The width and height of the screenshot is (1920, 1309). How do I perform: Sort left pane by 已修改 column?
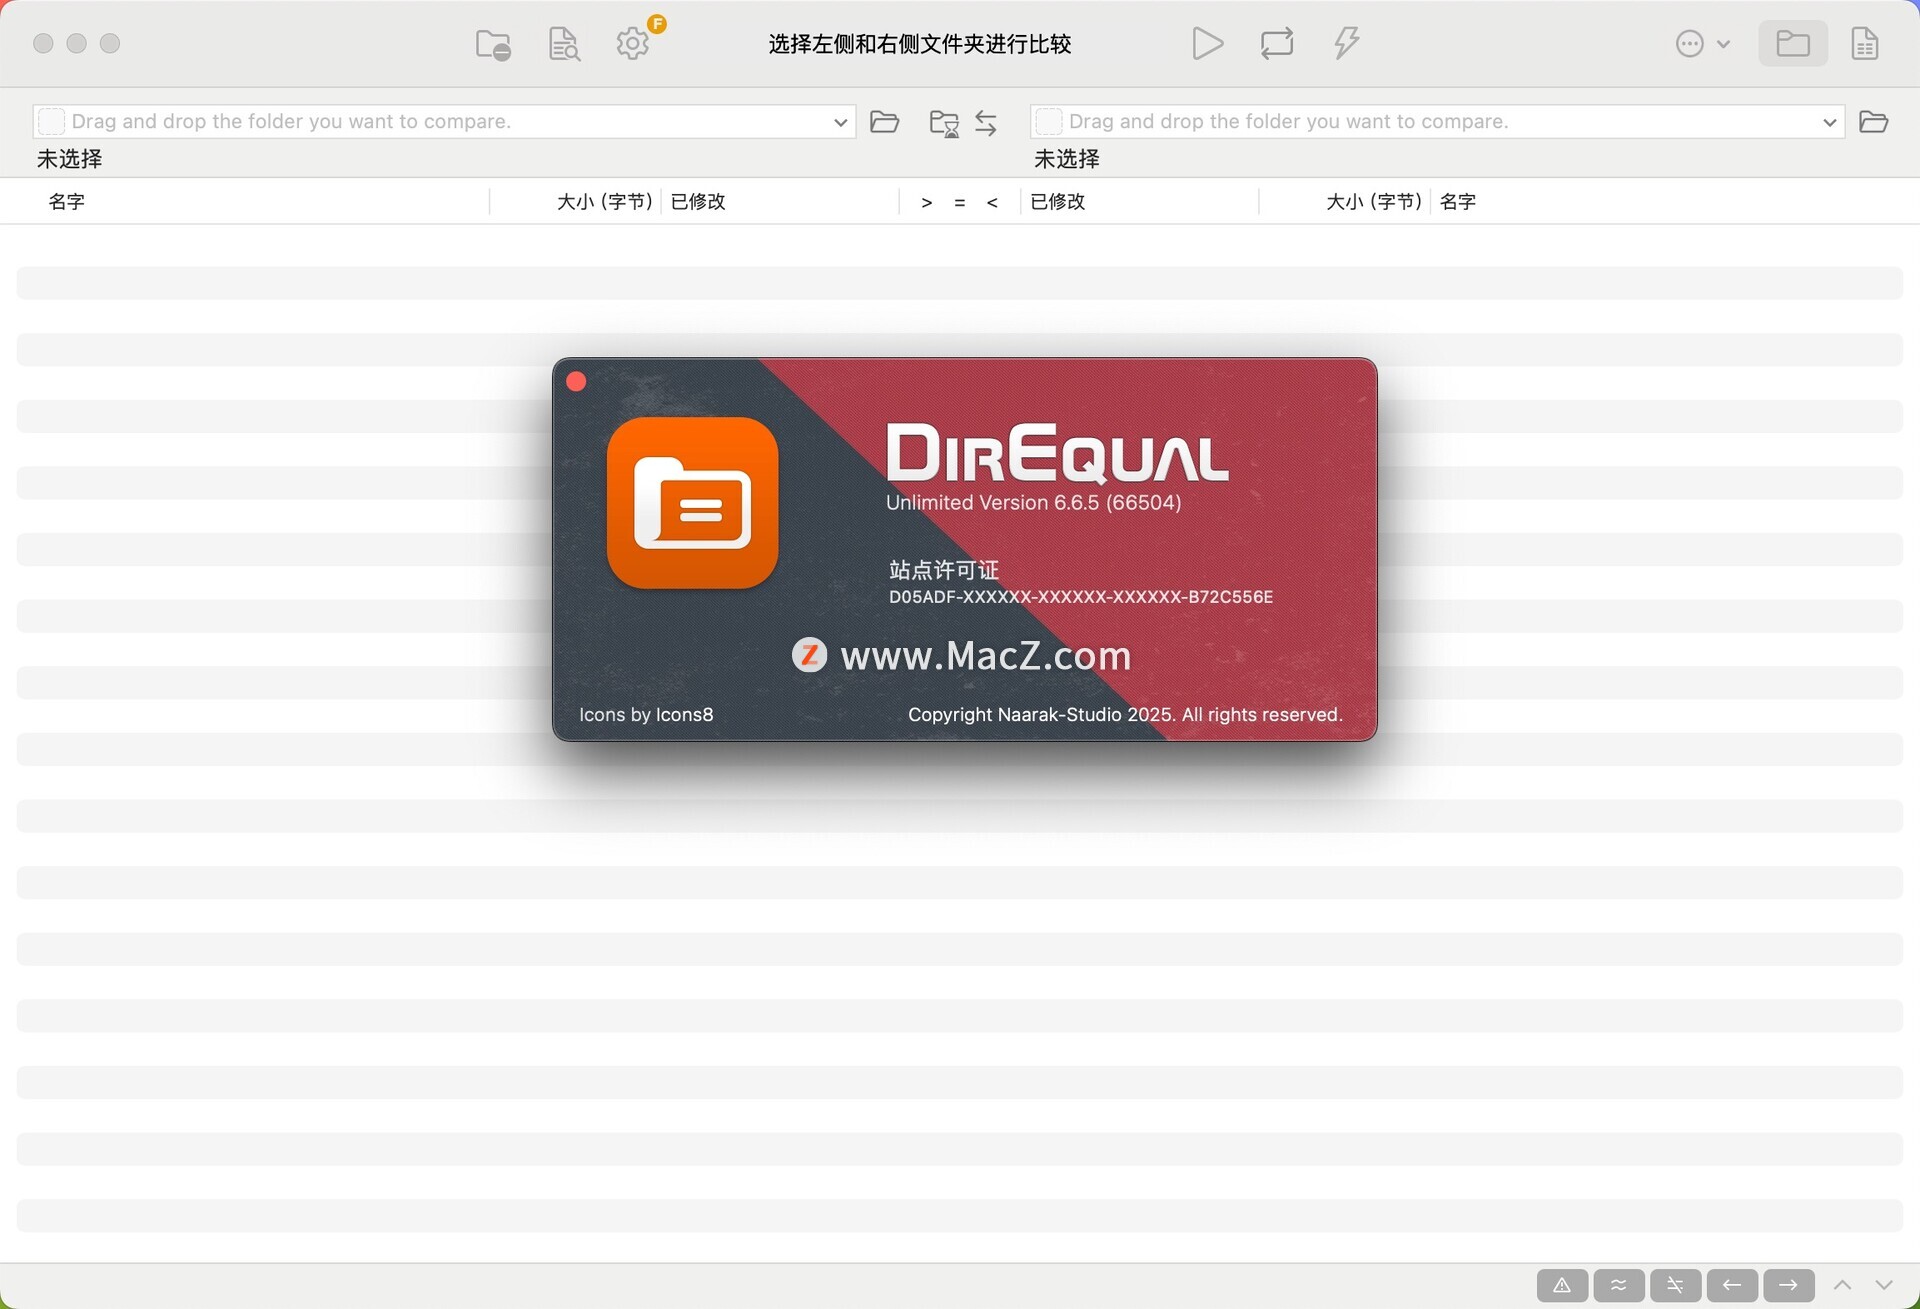pyautogui.click(x=698, y=201)
